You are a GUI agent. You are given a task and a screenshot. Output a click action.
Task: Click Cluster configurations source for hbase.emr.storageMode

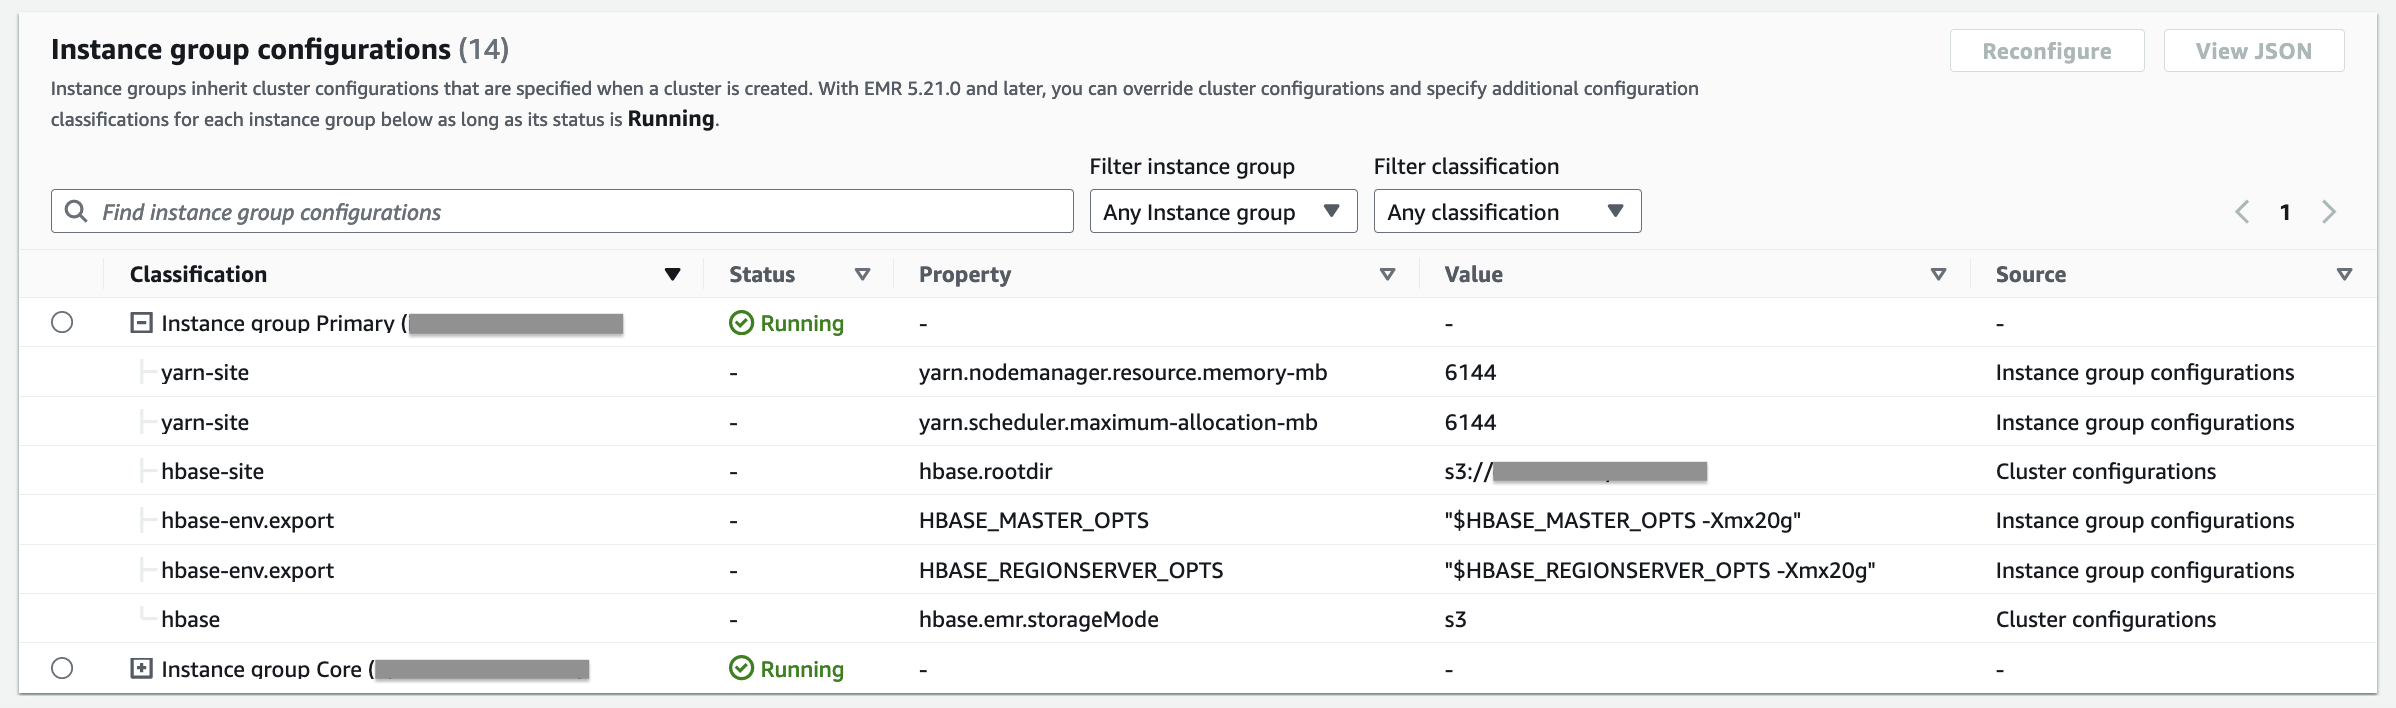[x=2106, y=619]
